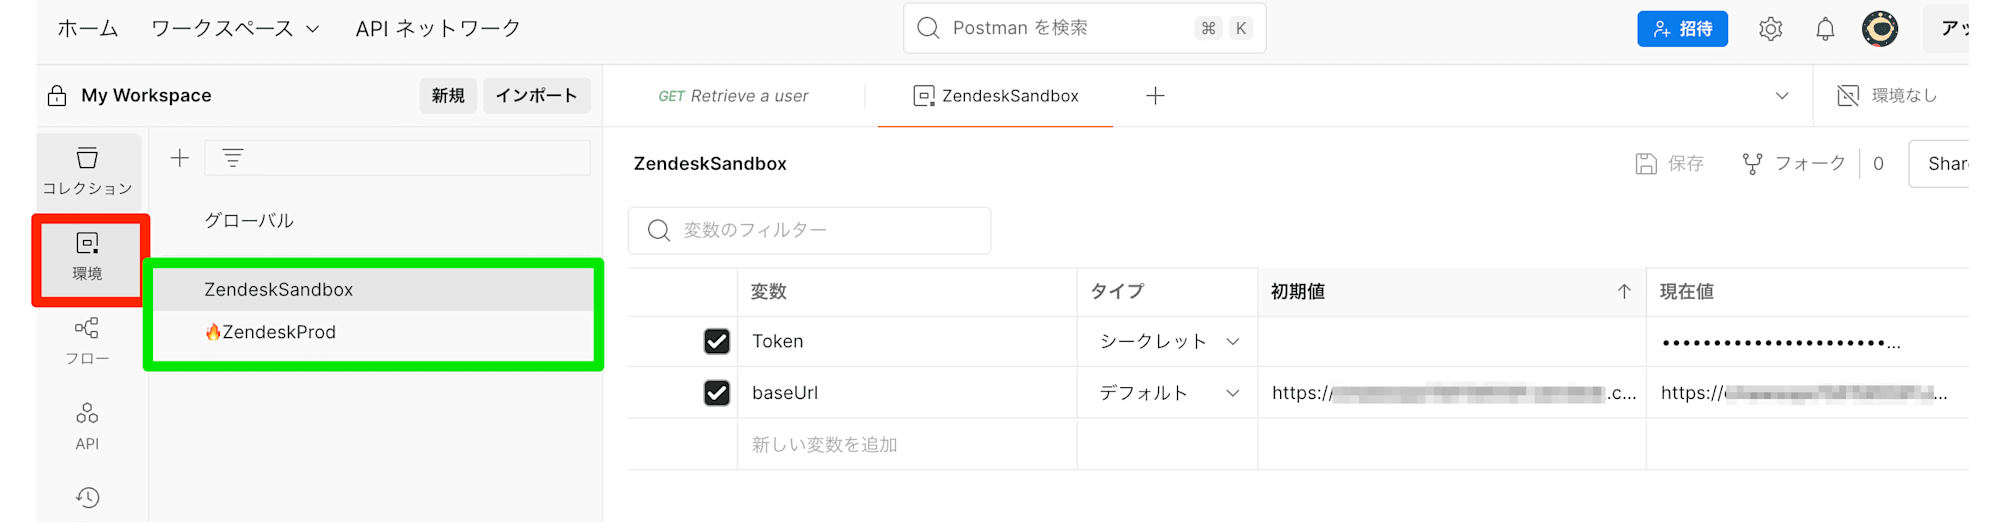Open the API ネットワーク menu item
The width and height of the screenshot is (2000, 522).
click(438, 29)
